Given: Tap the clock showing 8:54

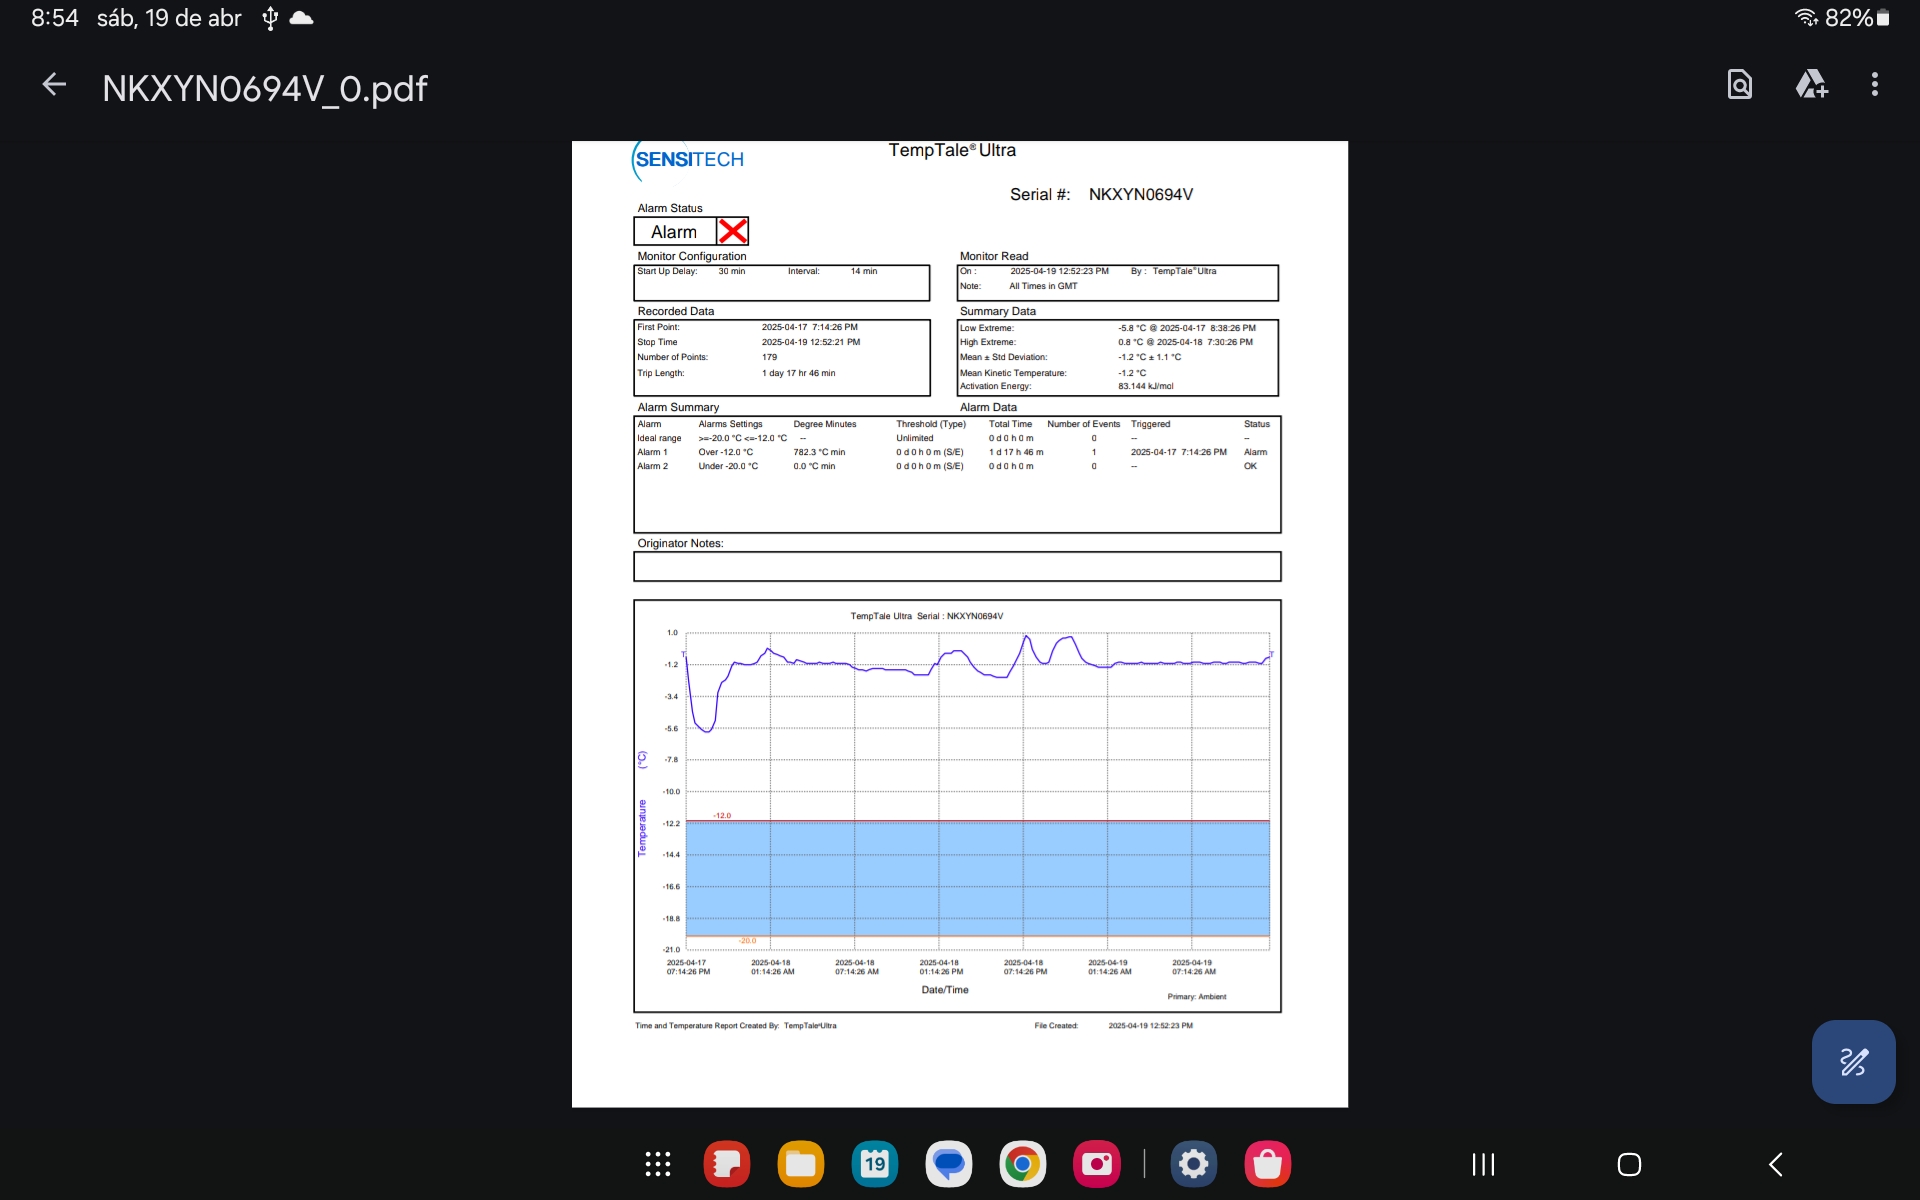Looking at the screenshot, I should (x=54, y=18).
